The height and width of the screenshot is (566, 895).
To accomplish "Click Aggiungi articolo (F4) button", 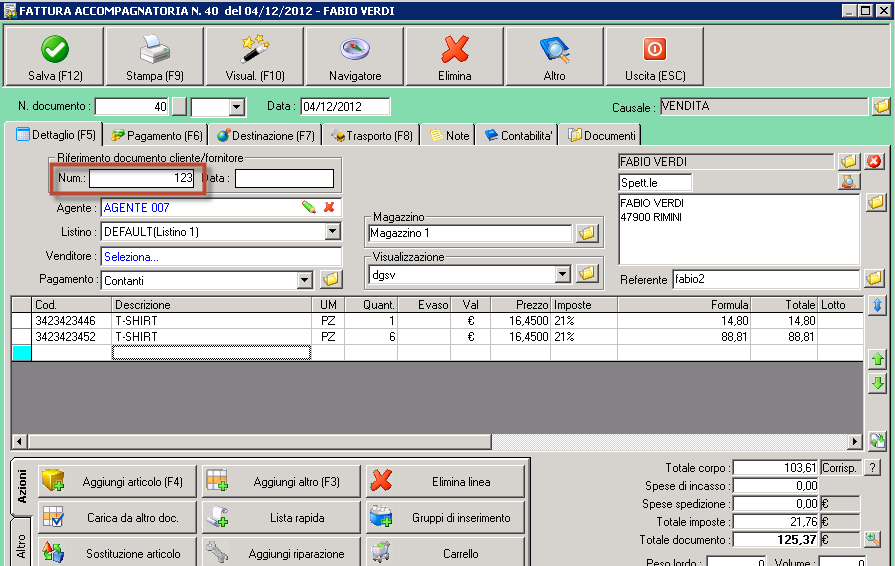I will tap(118, 482).
